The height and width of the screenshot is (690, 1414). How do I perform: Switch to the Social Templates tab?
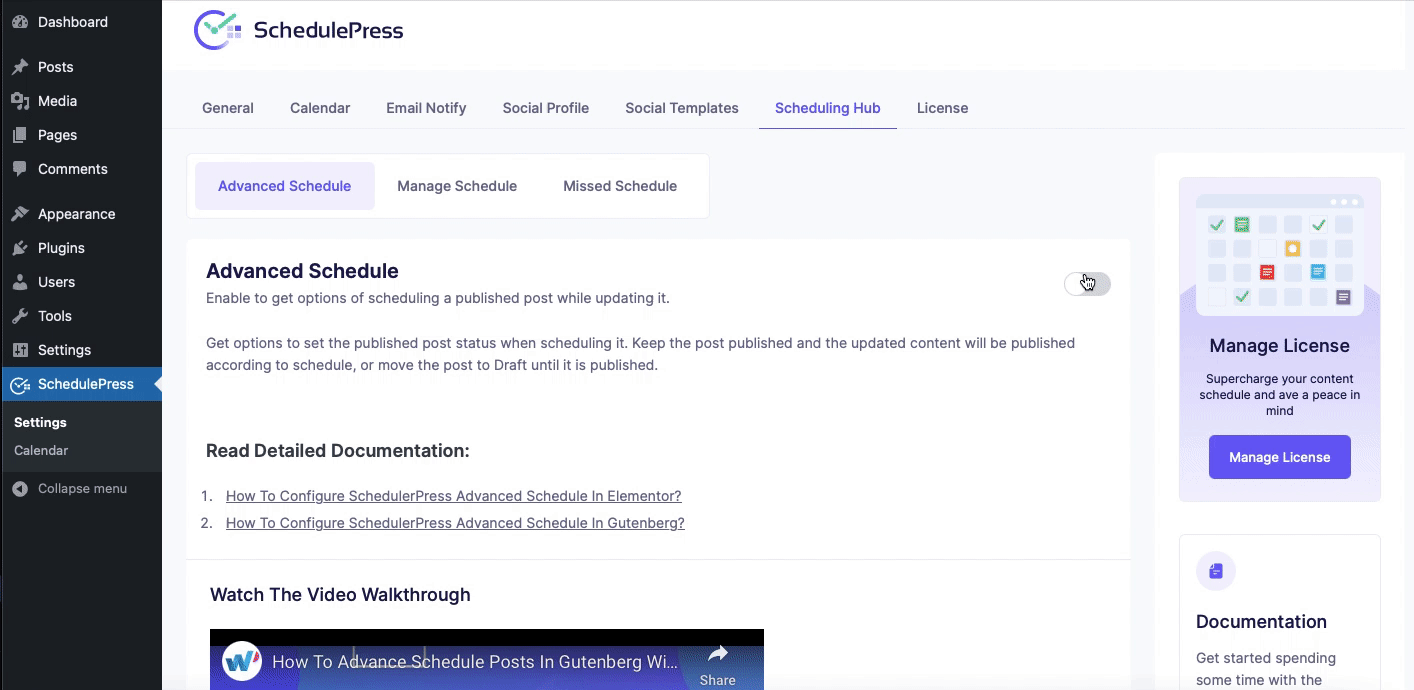click(681, 108)
